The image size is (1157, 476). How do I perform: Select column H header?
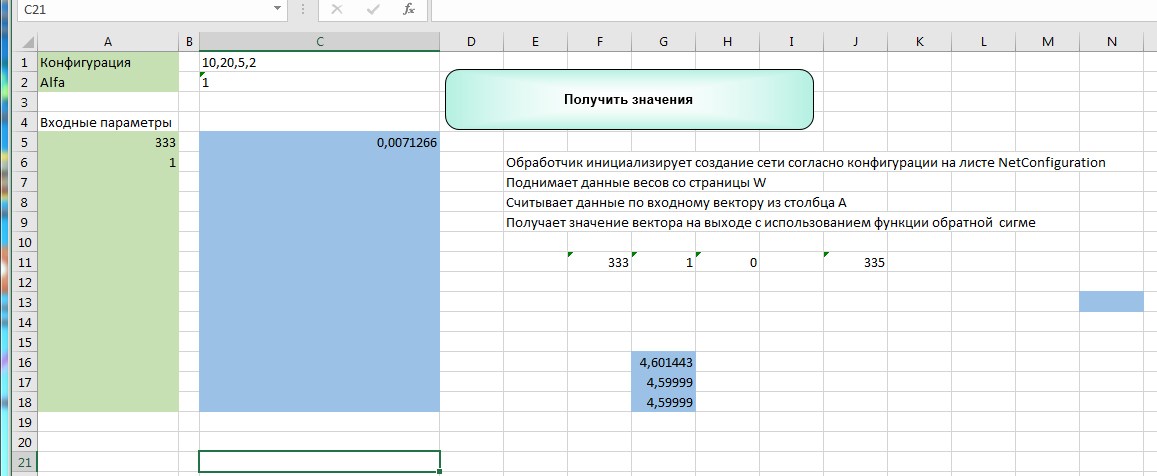(728, 42)
